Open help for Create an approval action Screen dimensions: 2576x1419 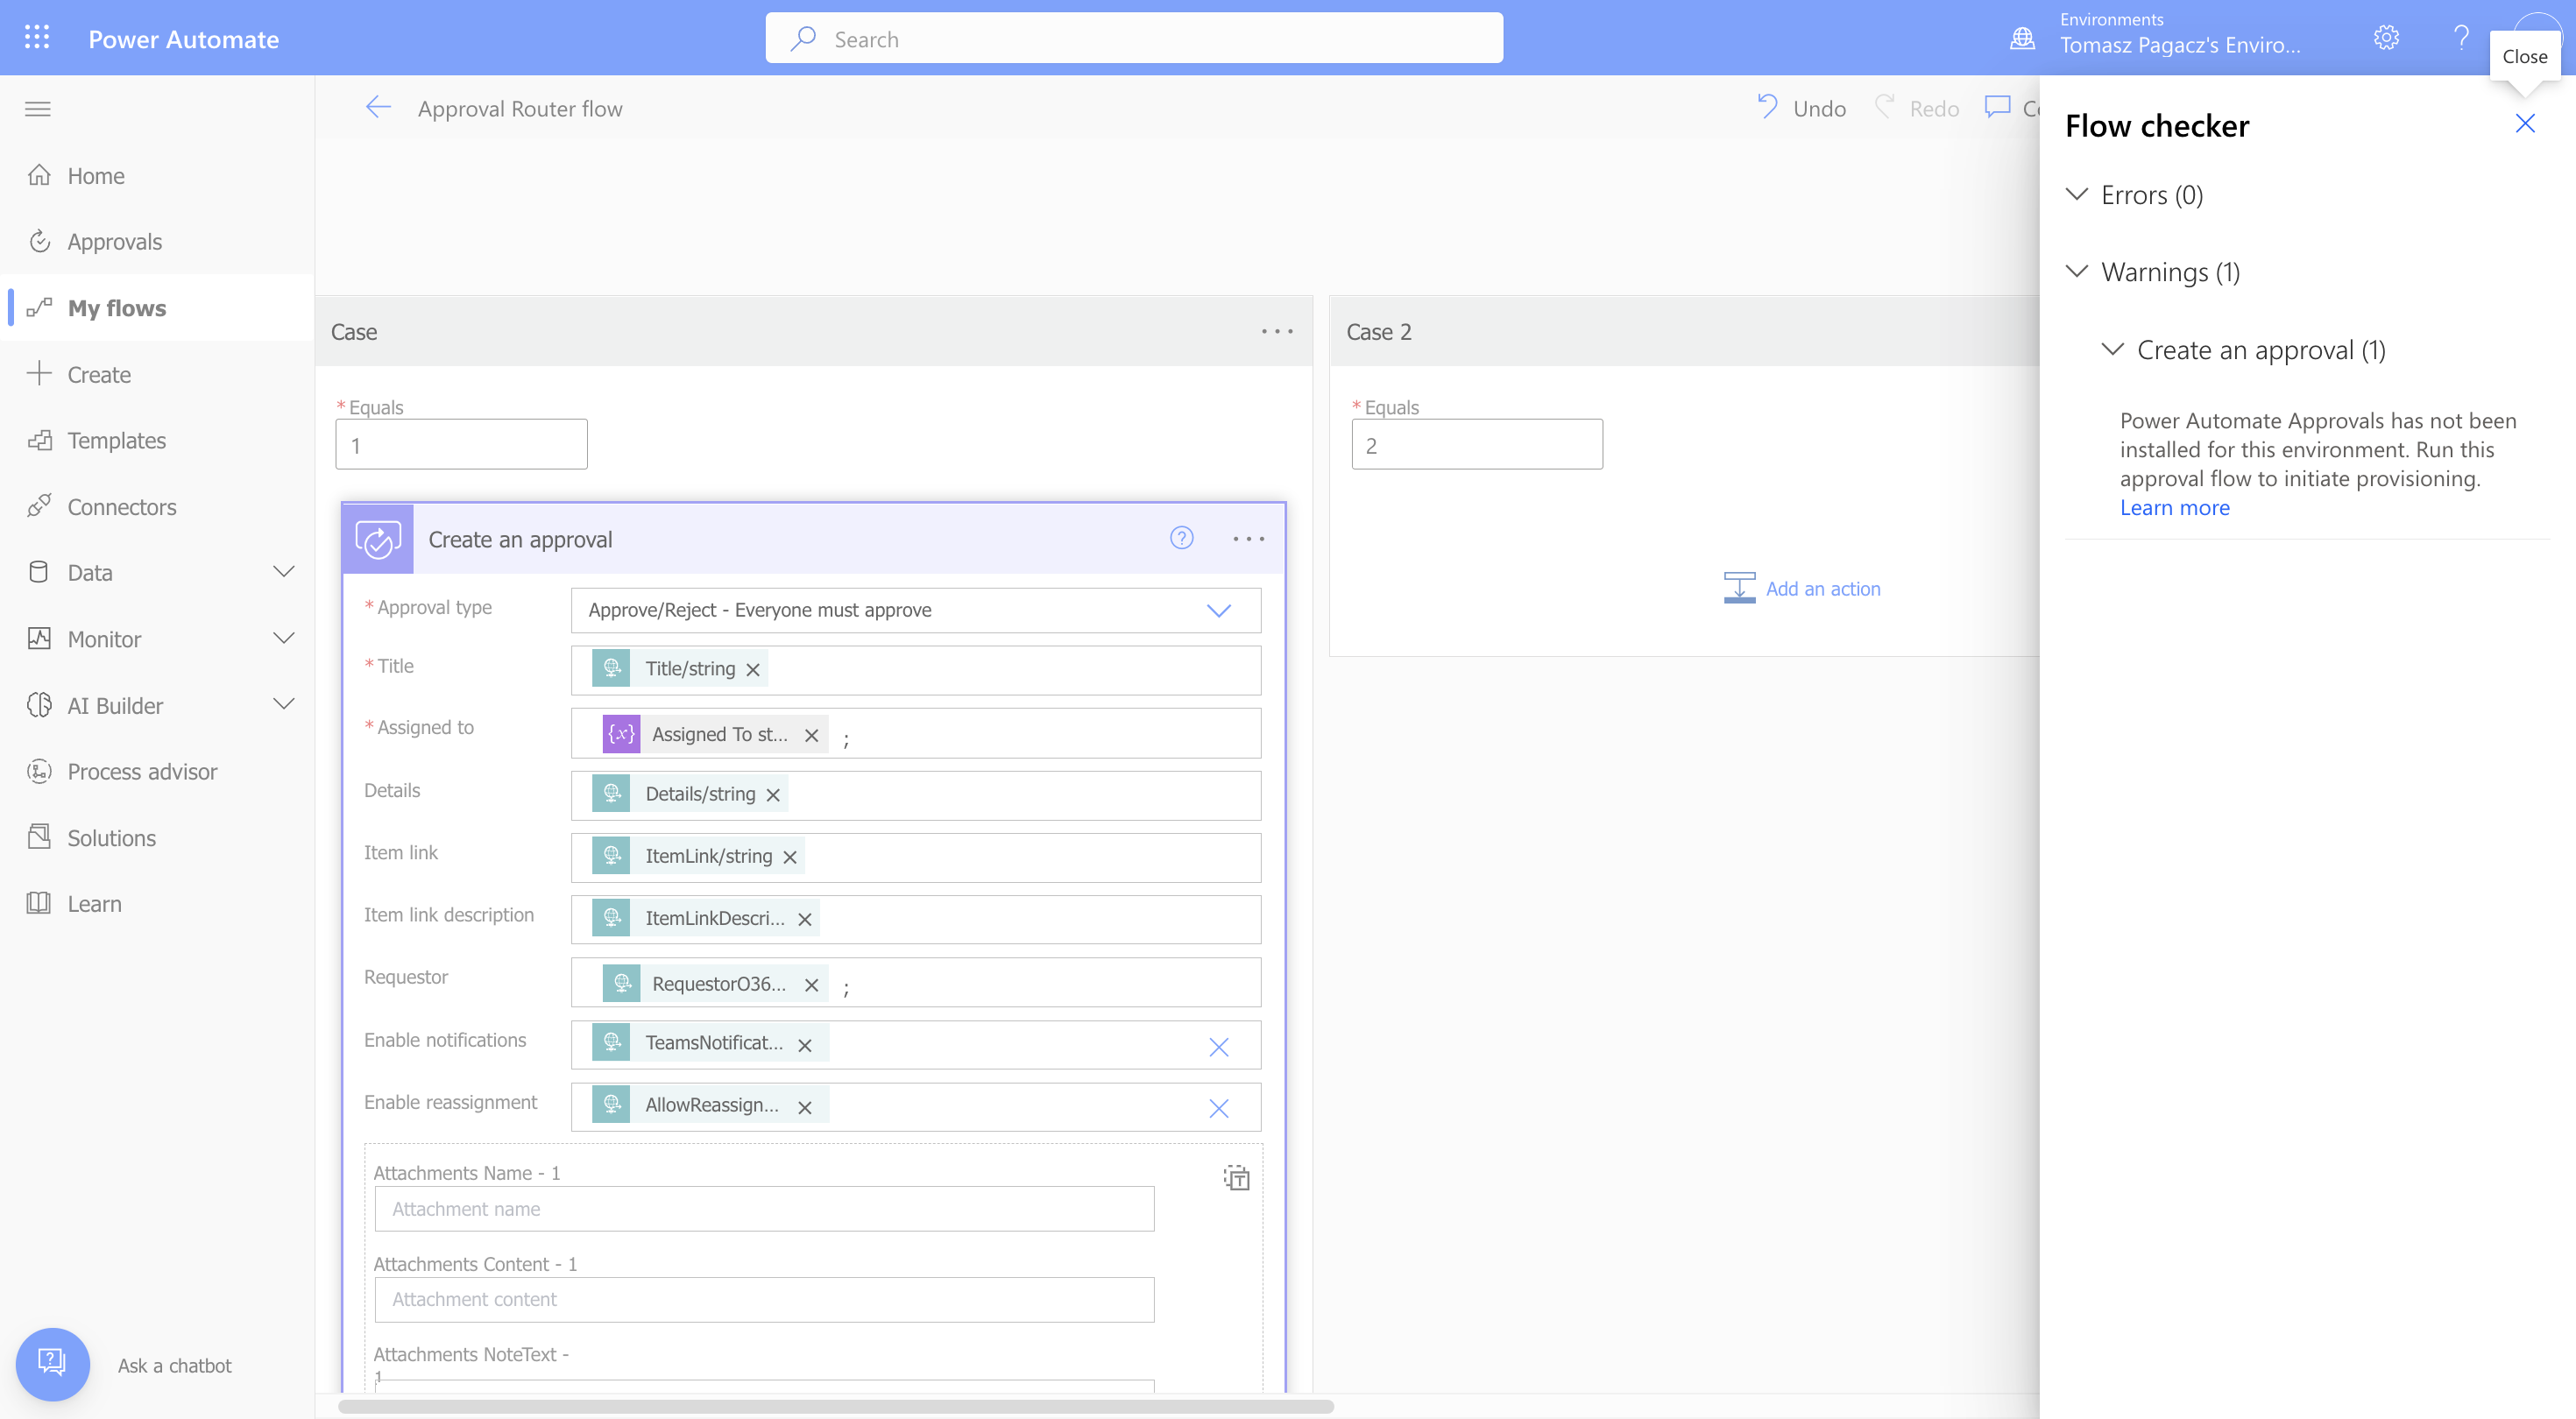(1181, 538)
